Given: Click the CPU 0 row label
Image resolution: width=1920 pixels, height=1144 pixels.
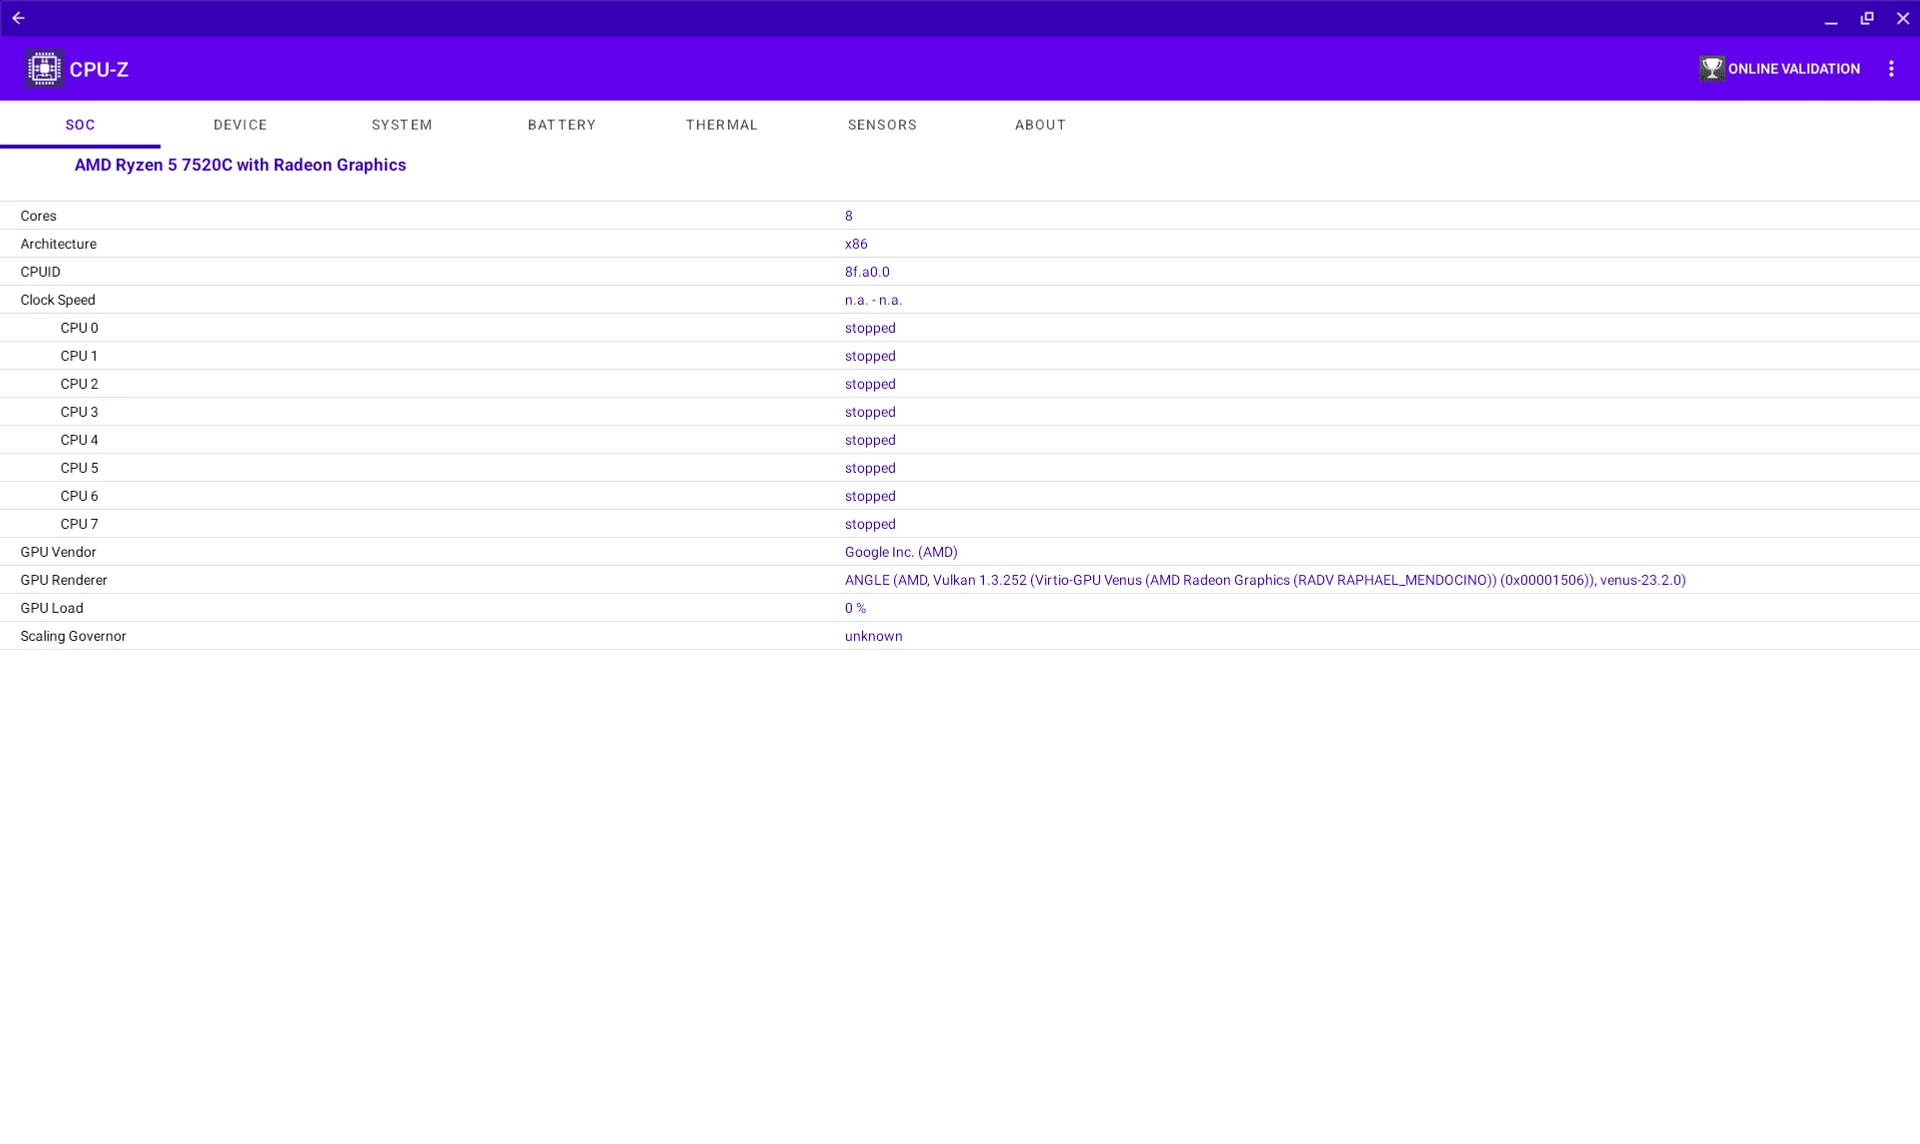Looking at the screenshot, I should [x=79, y=328].
